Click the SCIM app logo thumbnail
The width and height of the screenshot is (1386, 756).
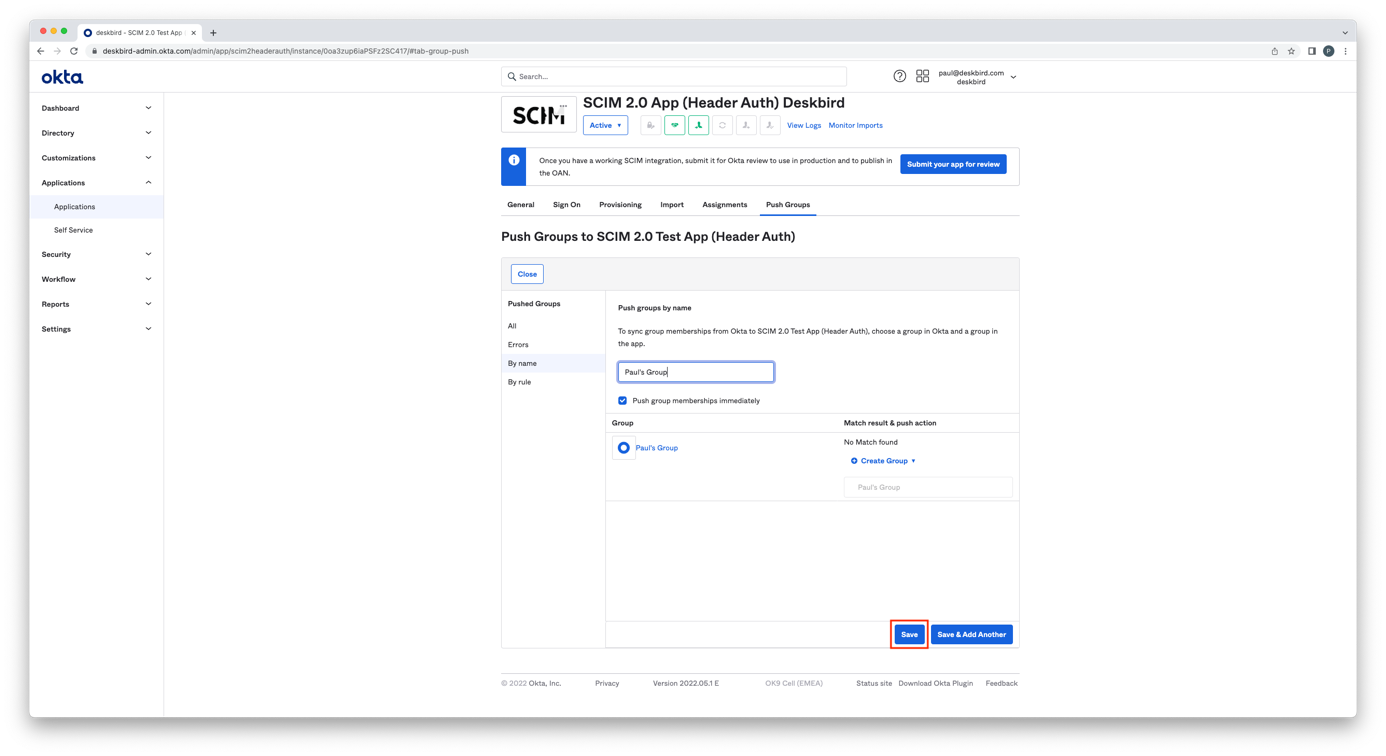[x=539, y=115]
